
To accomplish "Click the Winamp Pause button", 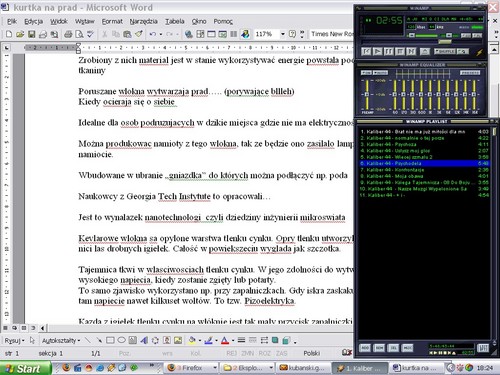I will pyautogui.click(x=389, y=51).
